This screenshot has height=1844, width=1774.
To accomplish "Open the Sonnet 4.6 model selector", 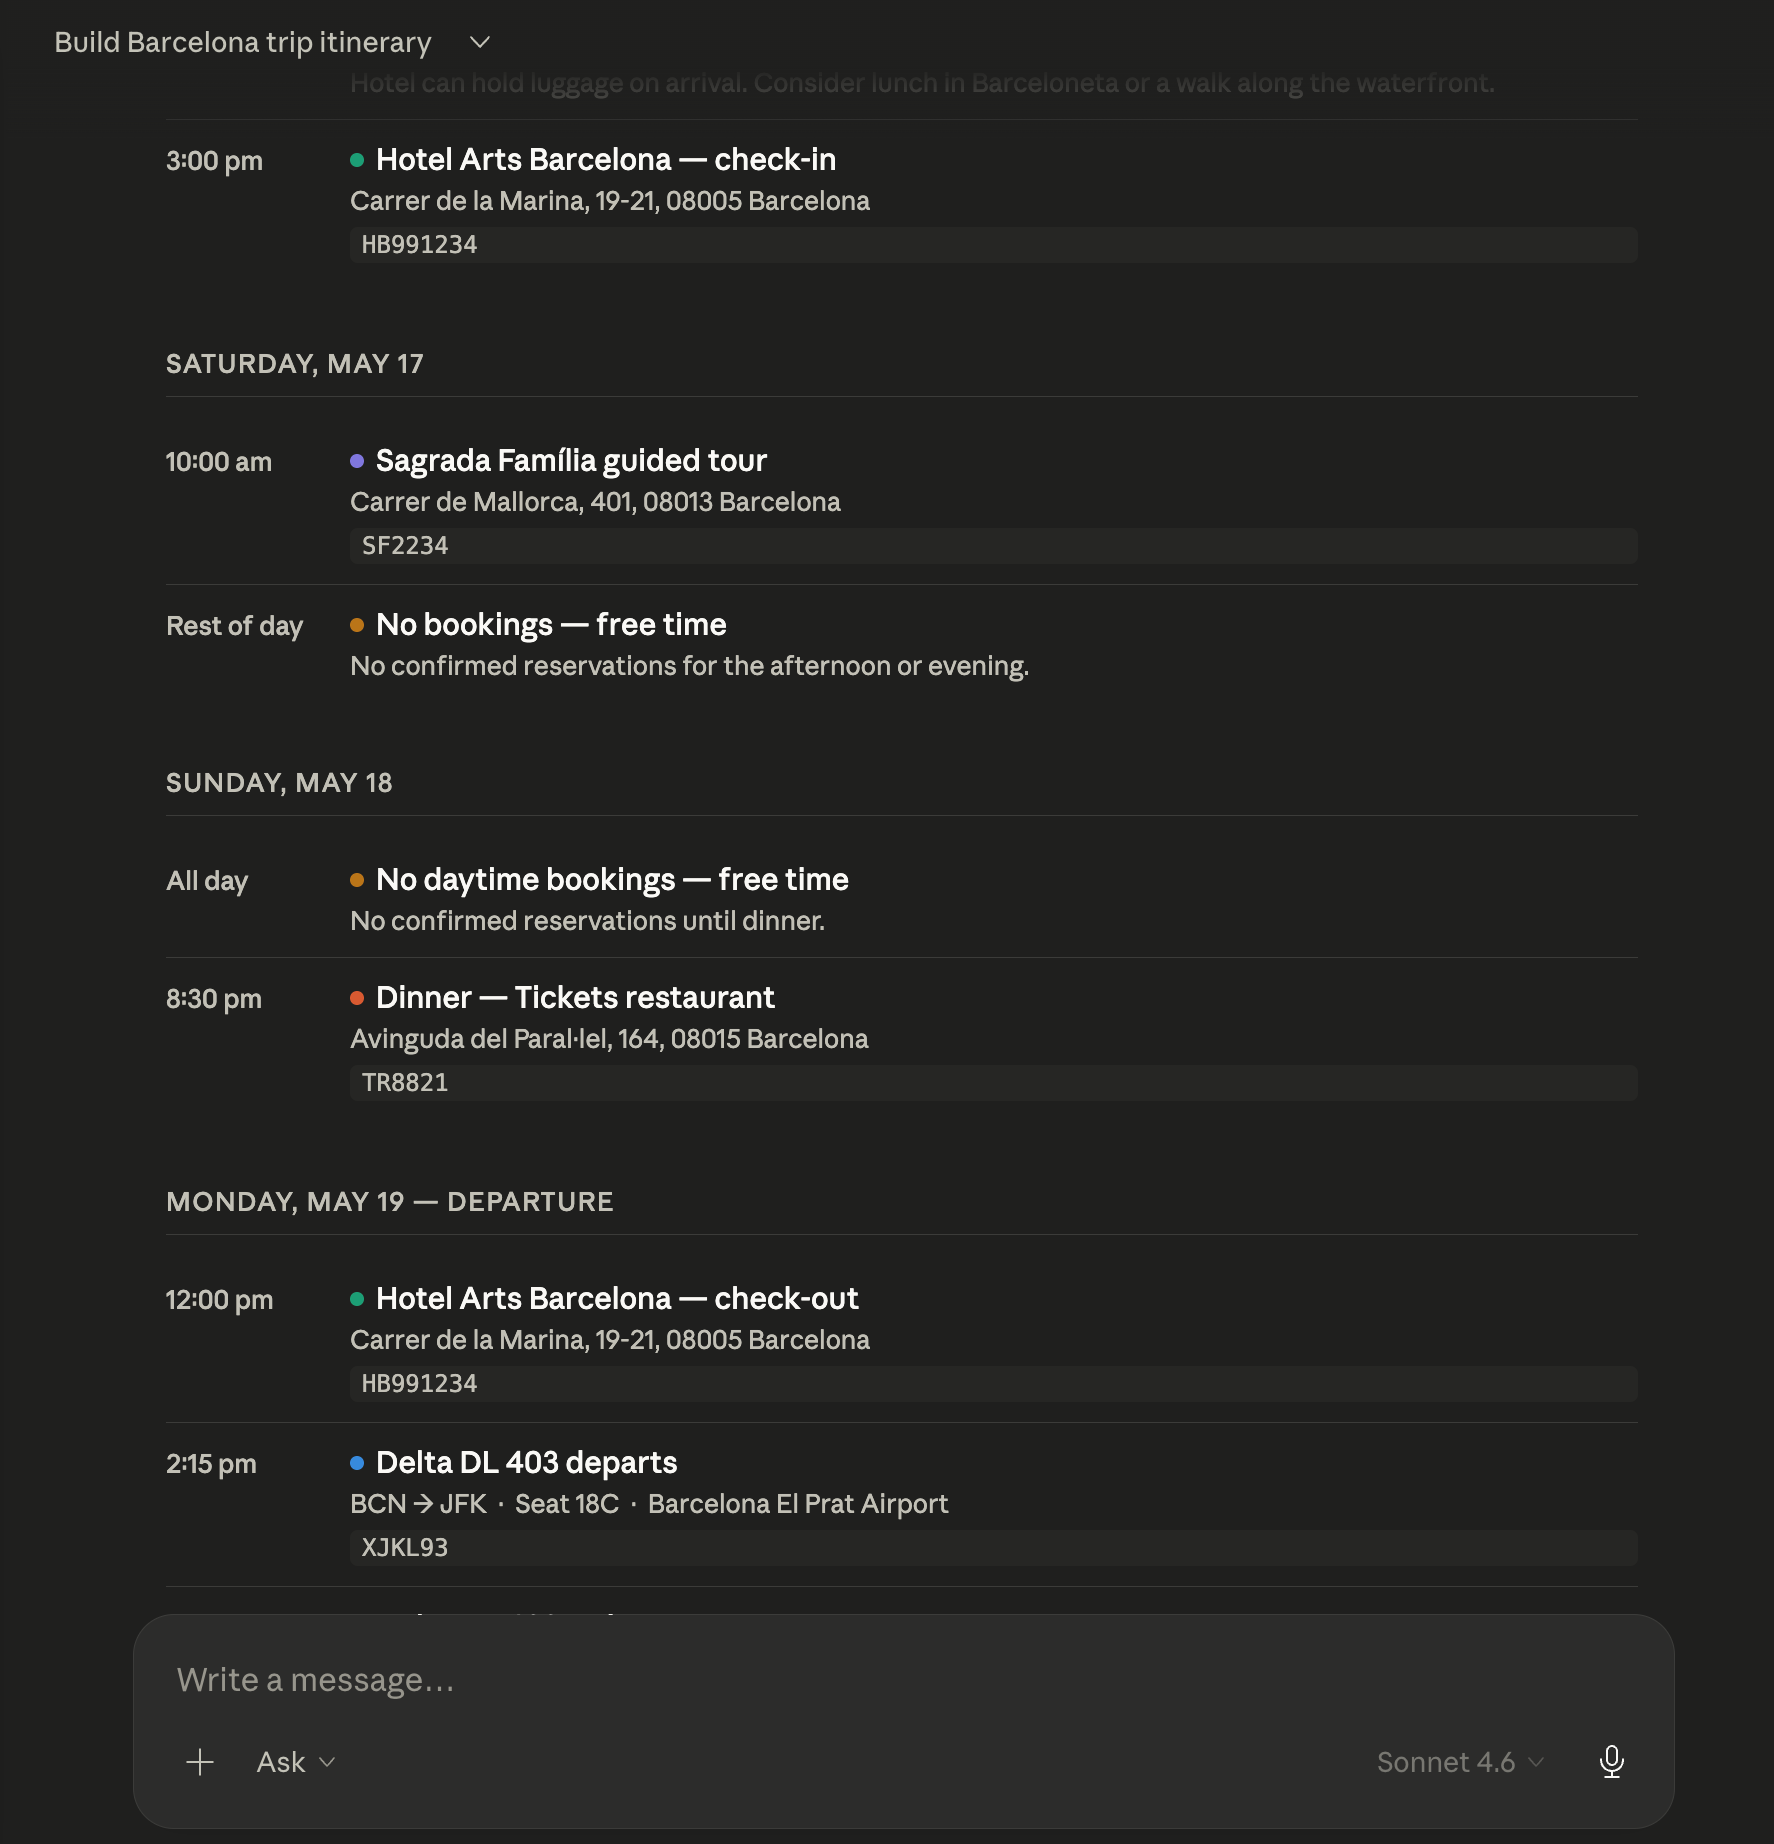I will click(1460, 1762).
